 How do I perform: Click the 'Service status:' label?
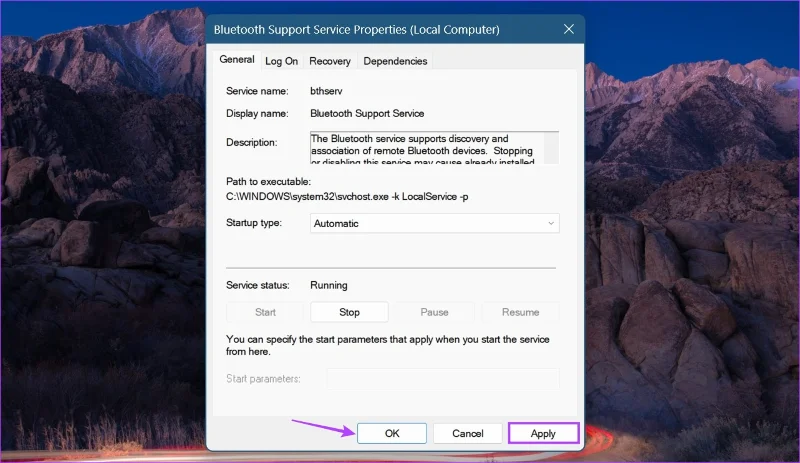[x=258, y=285]
